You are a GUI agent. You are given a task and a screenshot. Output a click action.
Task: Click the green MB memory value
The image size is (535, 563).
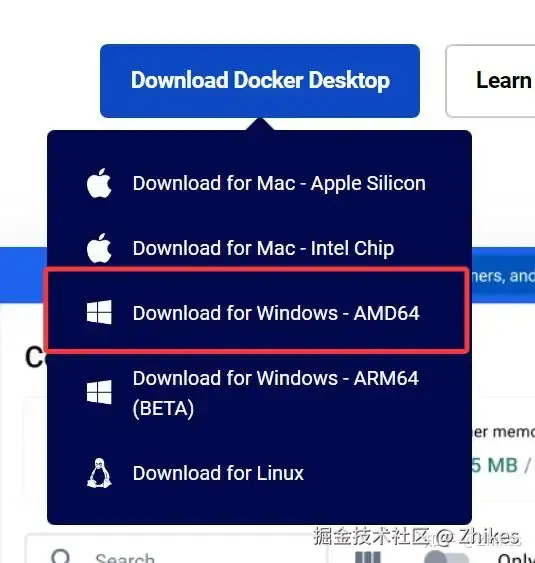point(495,465)
